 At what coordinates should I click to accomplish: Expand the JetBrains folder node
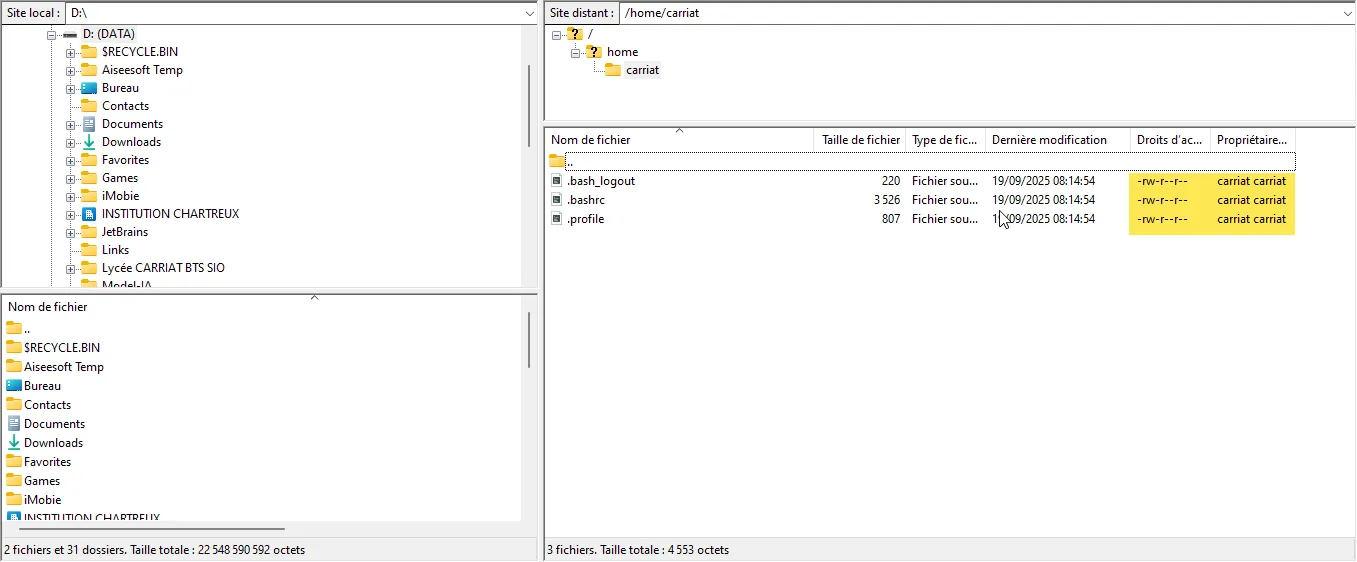point(71,232)
